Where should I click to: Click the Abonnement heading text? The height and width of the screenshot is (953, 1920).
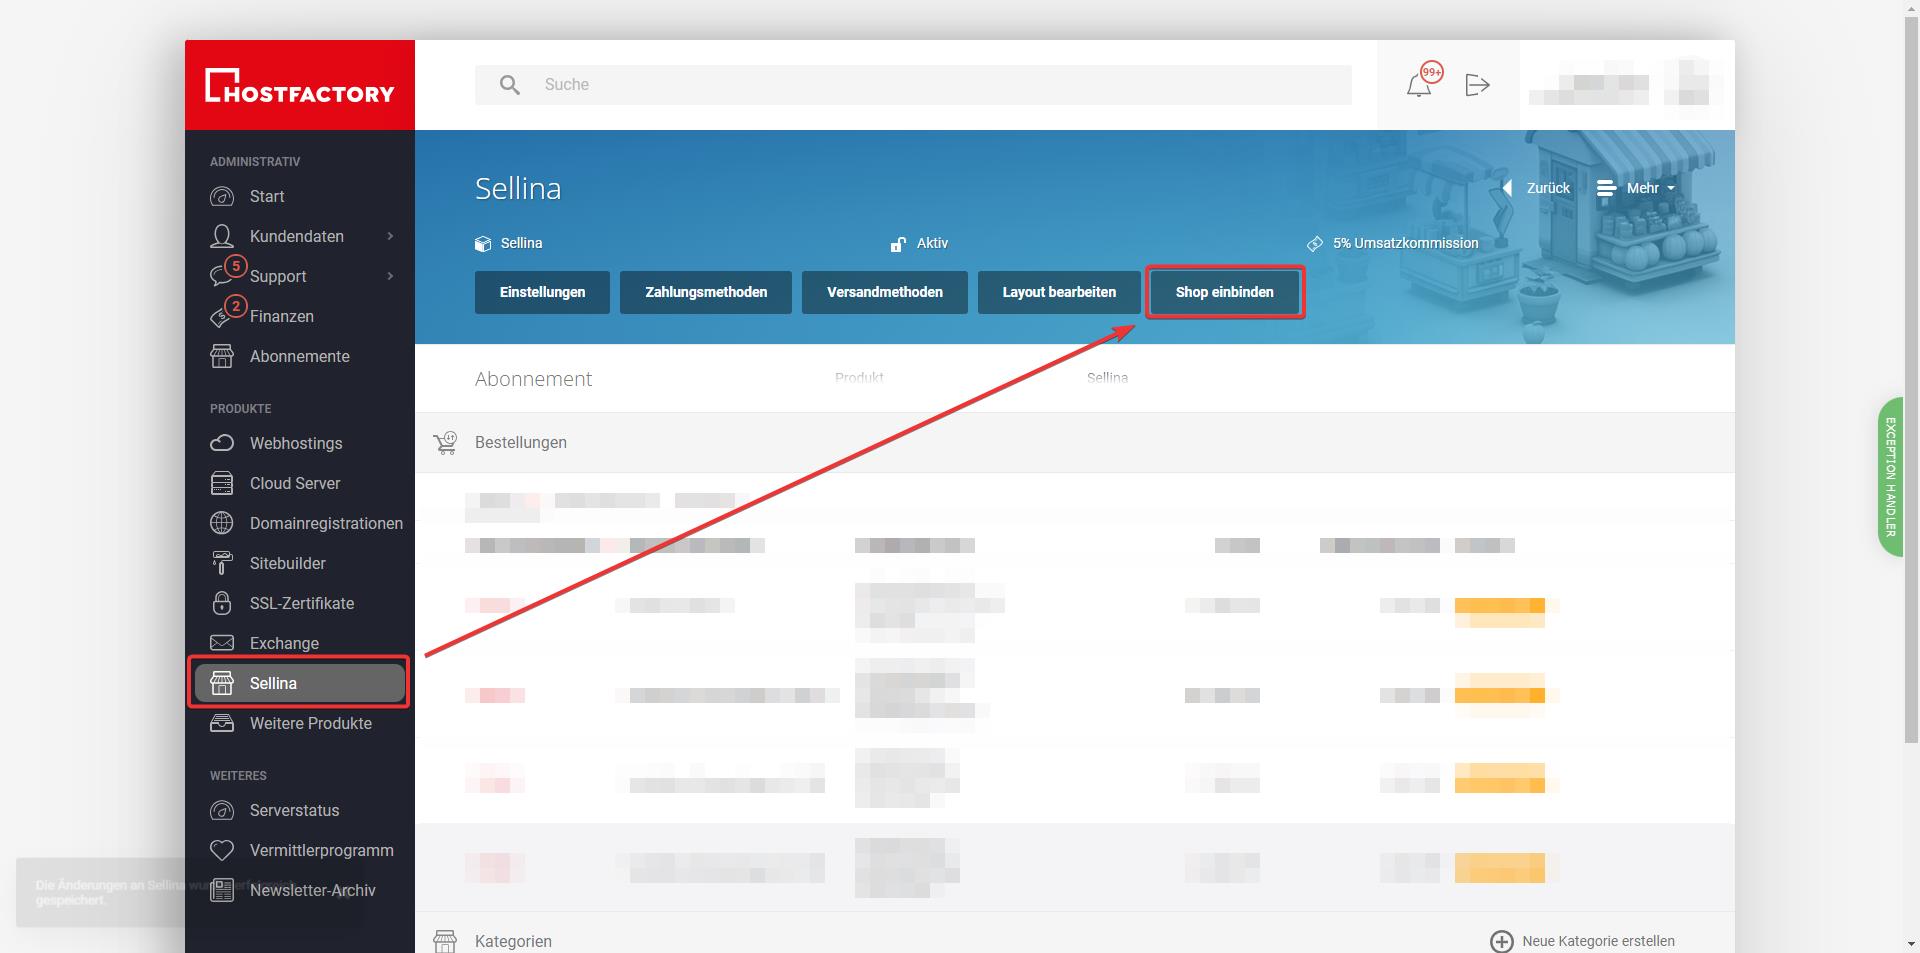click(x=533, y=379)
